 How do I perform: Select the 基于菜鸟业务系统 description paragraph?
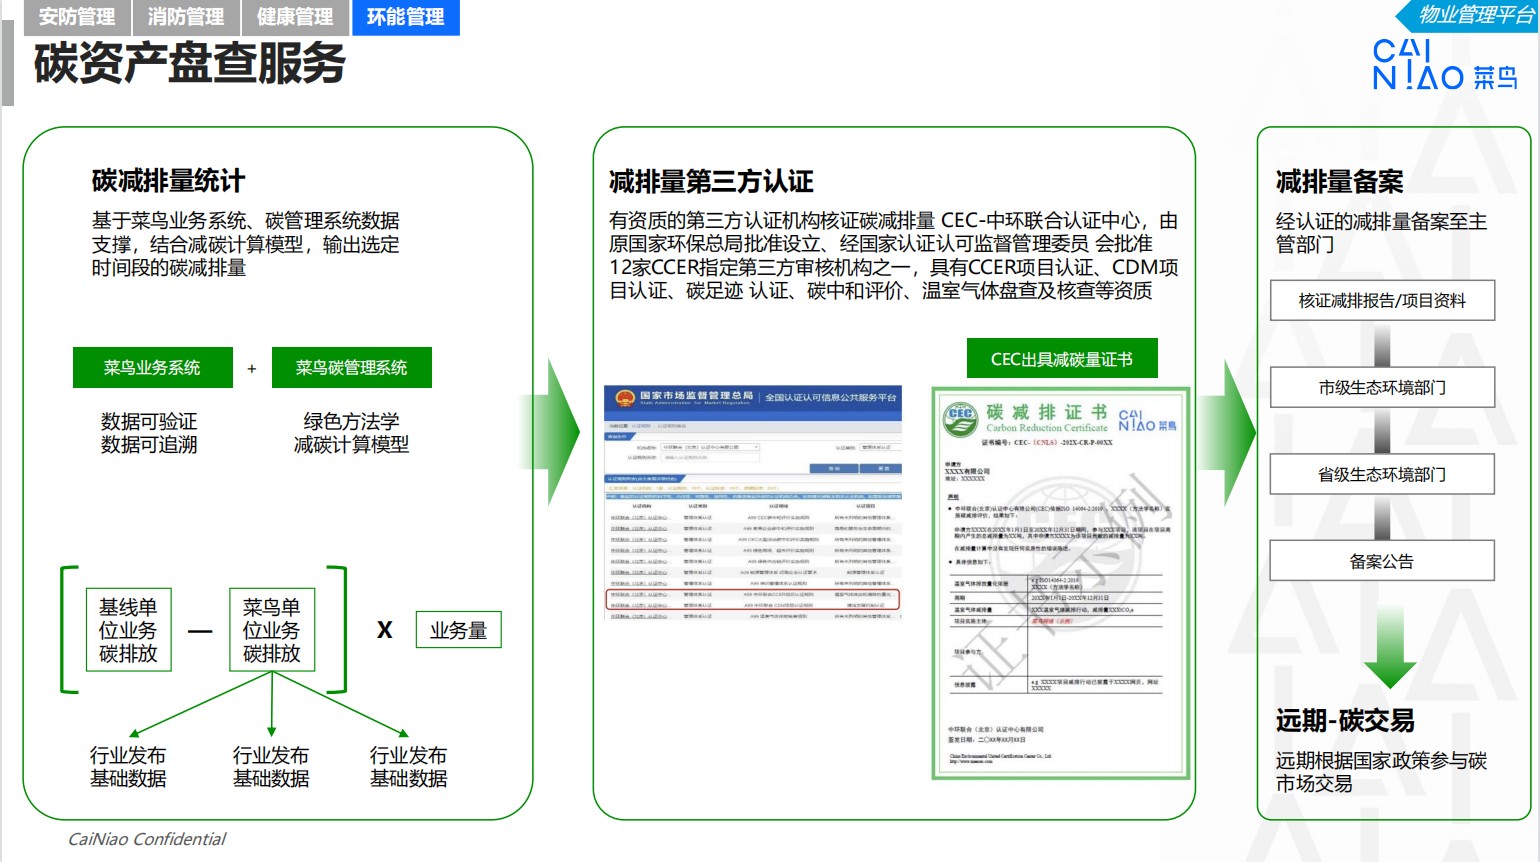pyautogui.click(x=246, y=244)
